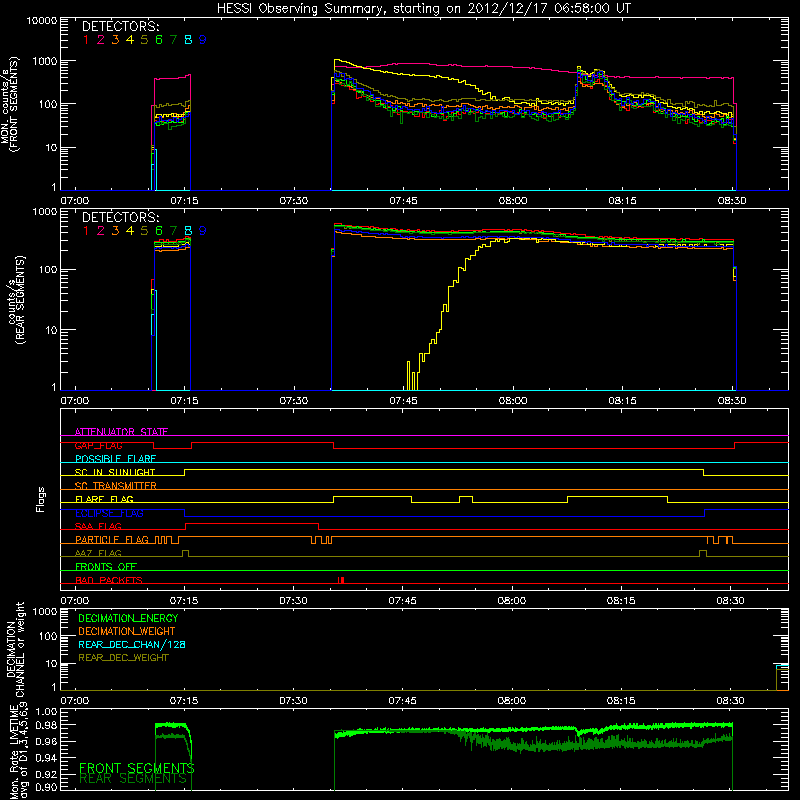Click the 07:00 time tick under the decimation panel
This screenshot has width=800, height=800.
tap(74, 701)
